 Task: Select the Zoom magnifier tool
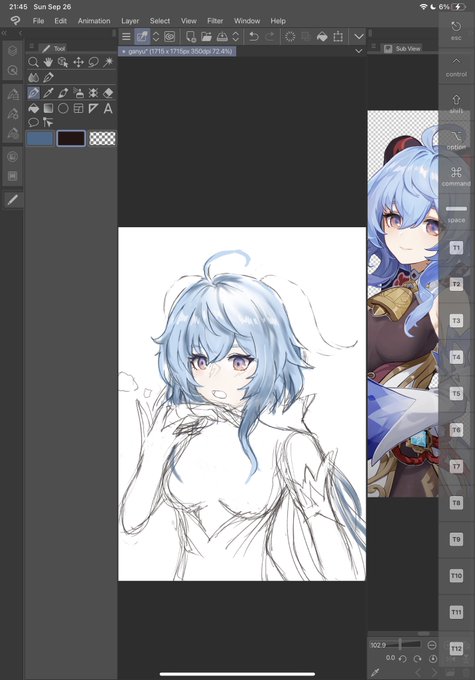click(33, 62)
